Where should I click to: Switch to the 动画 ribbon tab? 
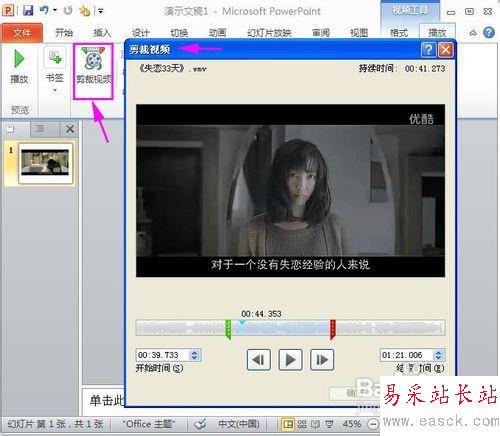[x=217, y=33]
